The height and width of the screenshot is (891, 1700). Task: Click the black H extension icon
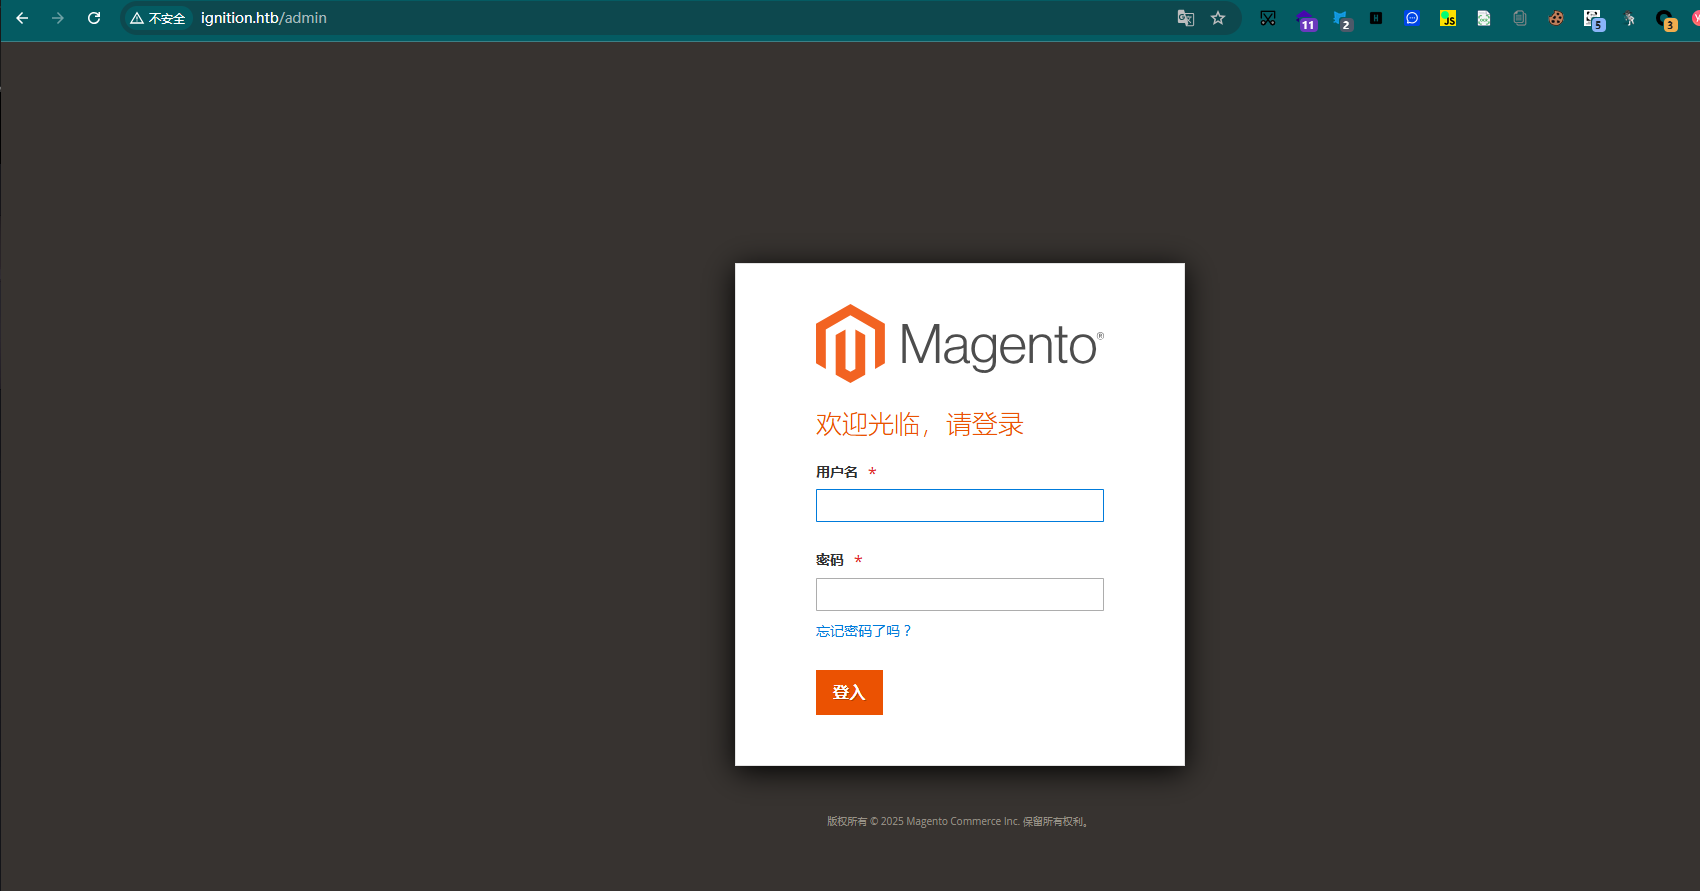(1376, 18)
